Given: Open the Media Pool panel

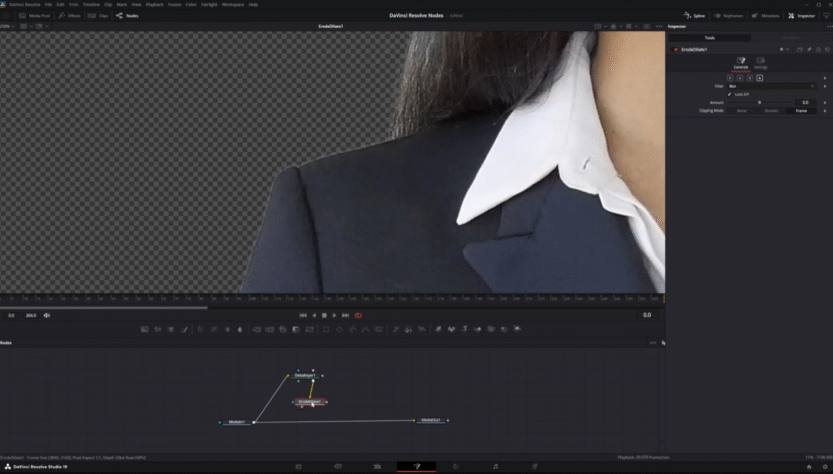Looking at the screenshot, I should tap(36, 16).
